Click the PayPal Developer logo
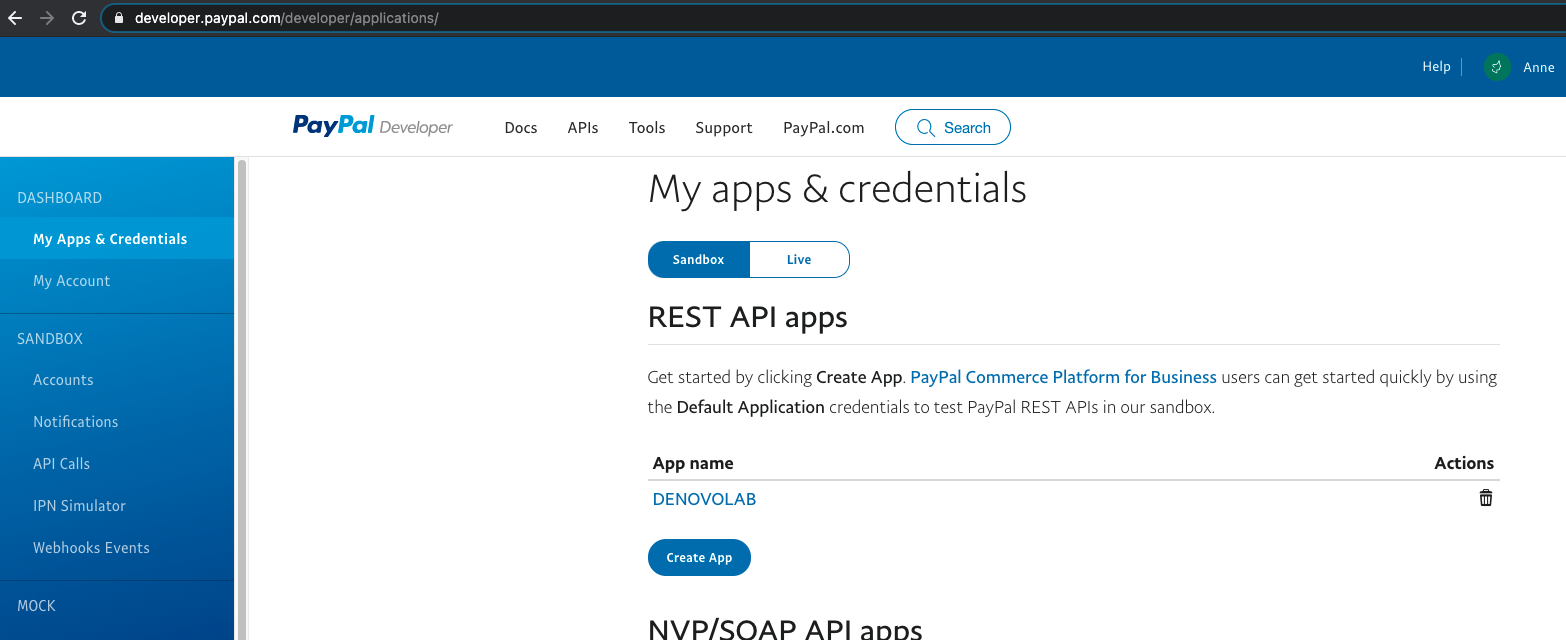The image size is (1566, 640). click(372, 126)
